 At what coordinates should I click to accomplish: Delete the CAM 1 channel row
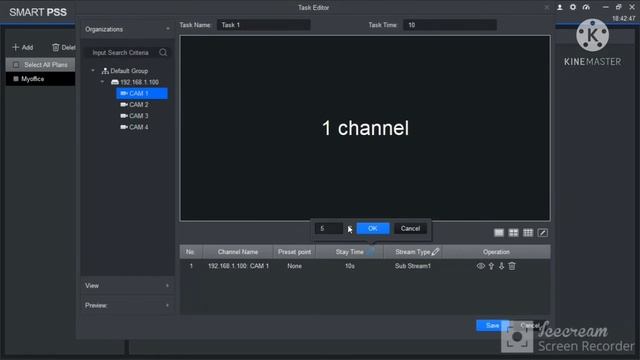click(512, 266)
